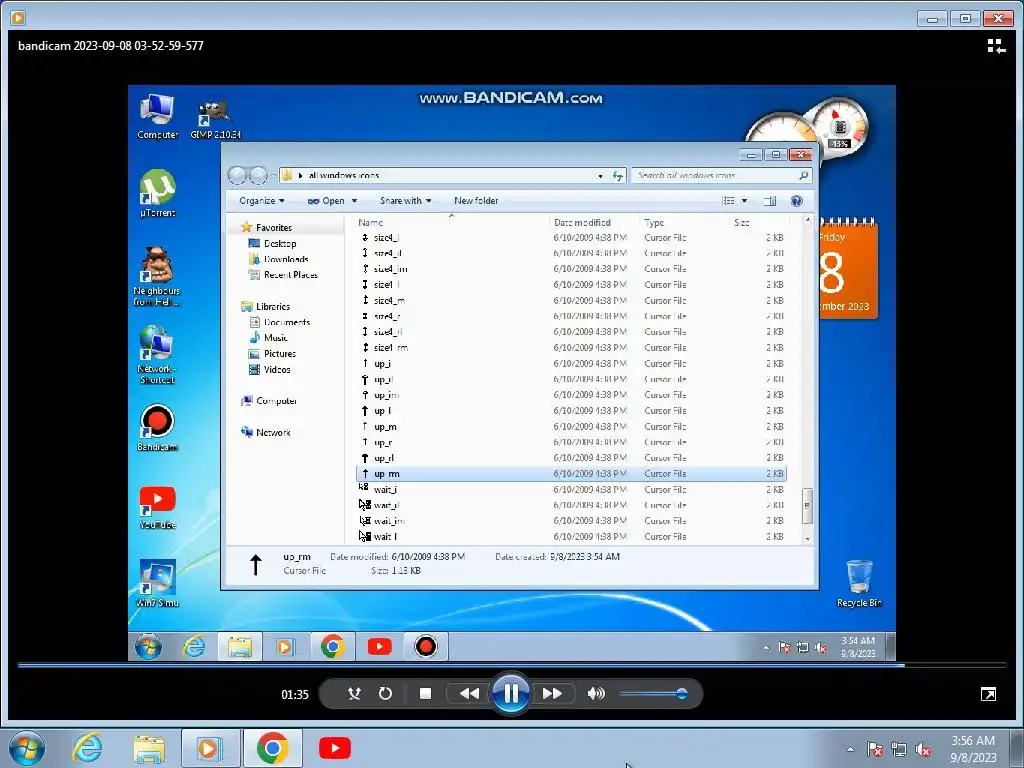Sort files by the Size column header
The image size is (1024, 768).
(x=741, y=222)
